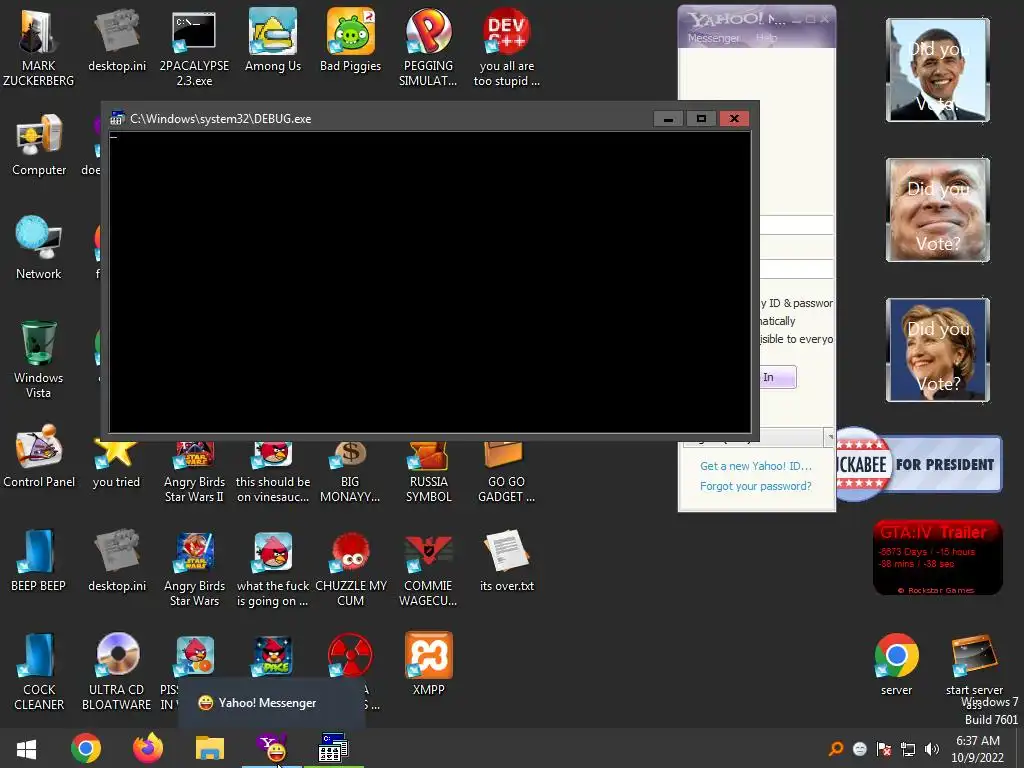Screen dimensions: 1024x768
Task: Open the Windows Vista recycle bin icon
Action: point(39,359)
